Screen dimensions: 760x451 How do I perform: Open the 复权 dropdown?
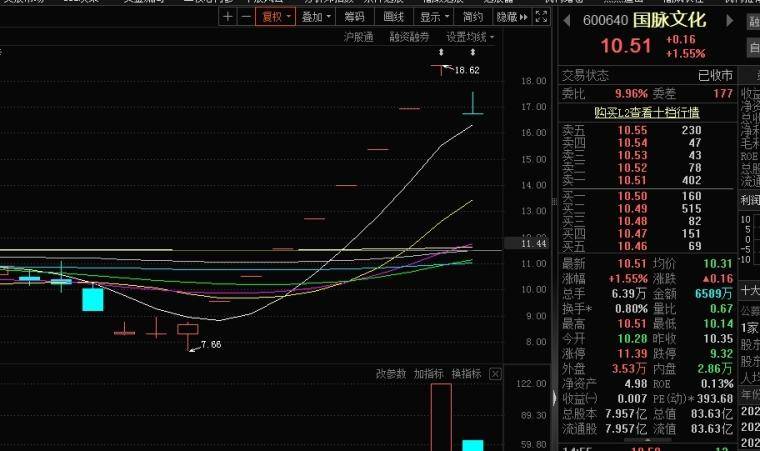(x=275, y=17)
